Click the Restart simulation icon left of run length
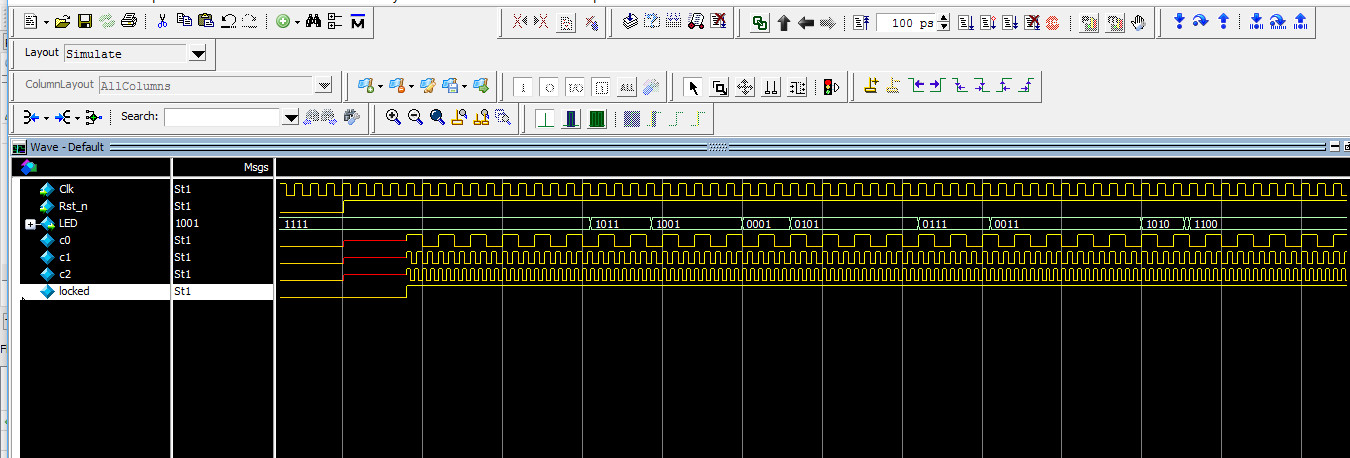This screenshot has width=1350, height=458. 862,23
